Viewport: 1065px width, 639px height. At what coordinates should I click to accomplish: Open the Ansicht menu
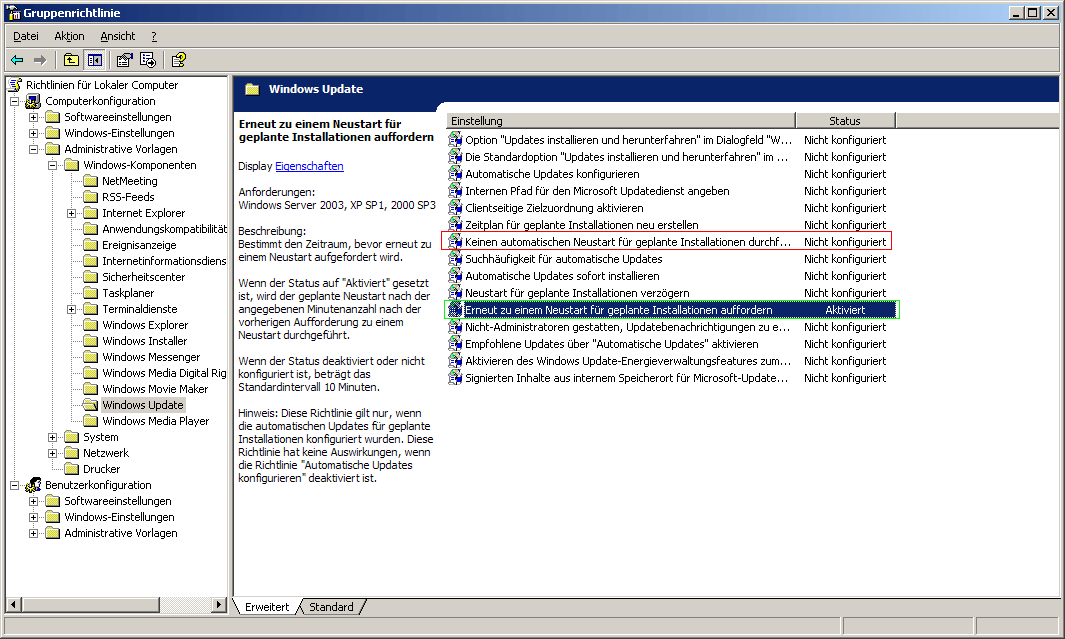(x=117, y=36)
